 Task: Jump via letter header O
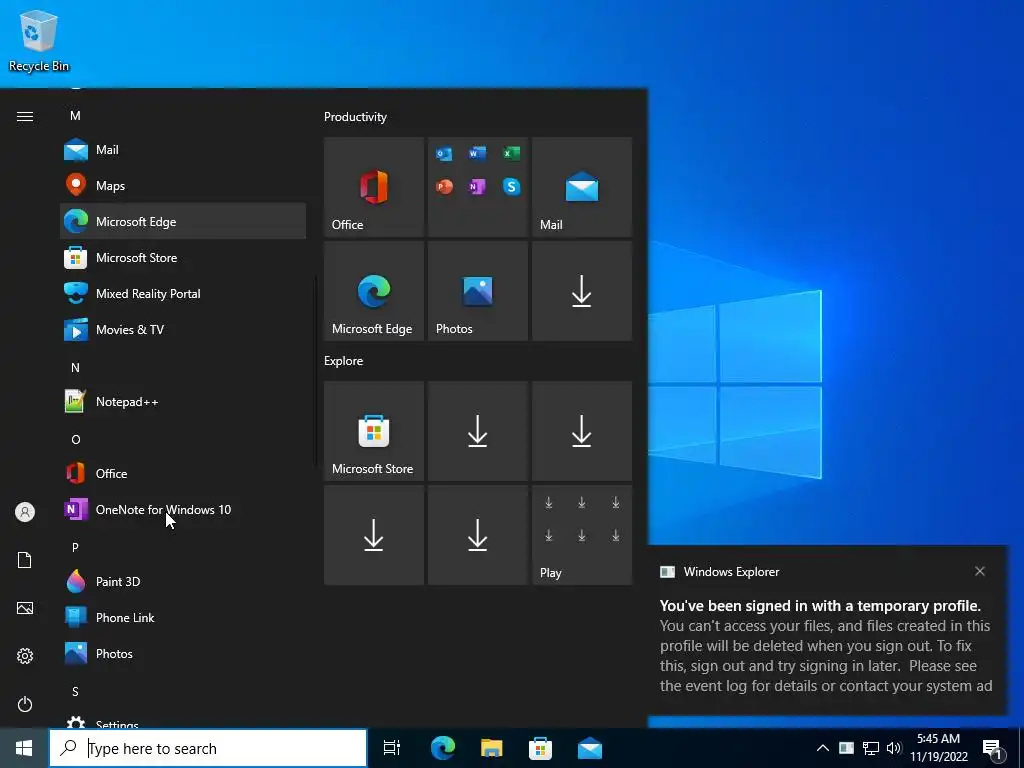click(75, 440)
